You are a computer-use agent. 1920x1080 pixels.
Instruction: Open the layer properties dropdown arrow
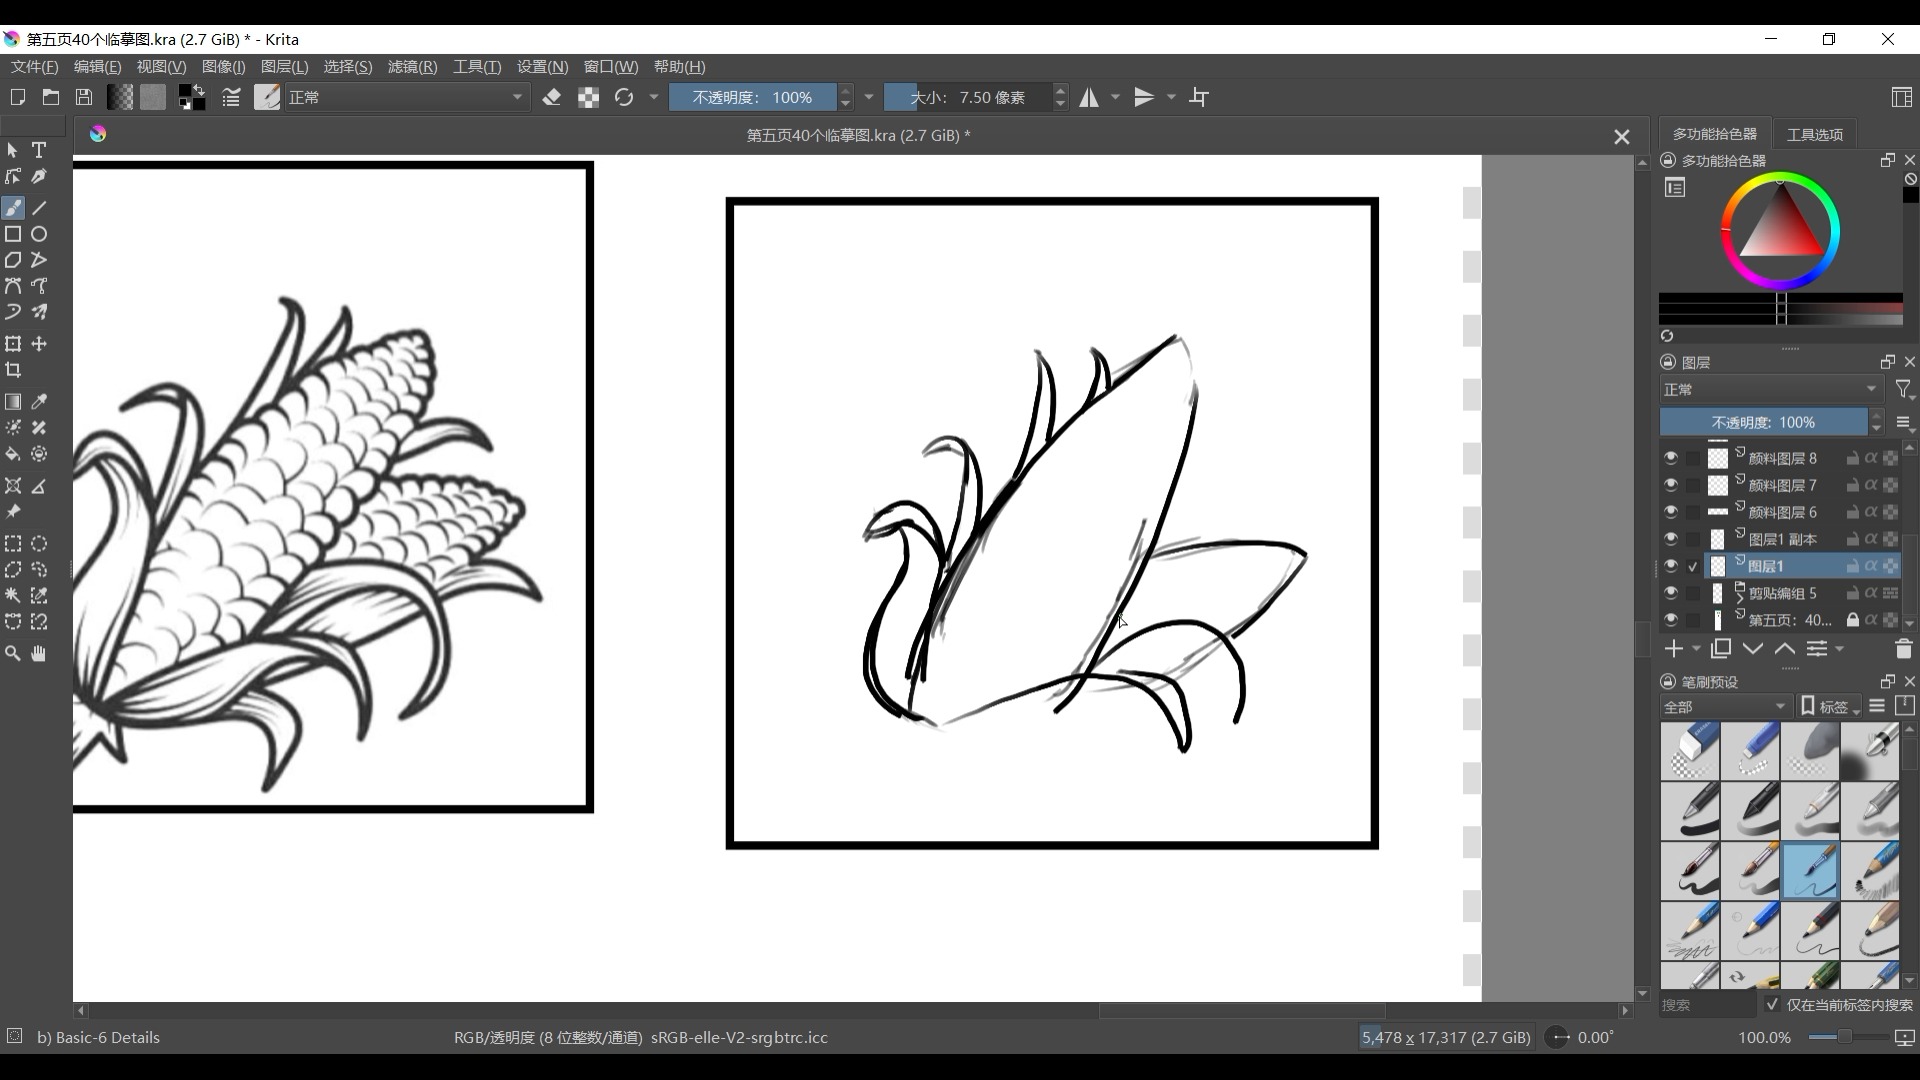pos(1839,649)
